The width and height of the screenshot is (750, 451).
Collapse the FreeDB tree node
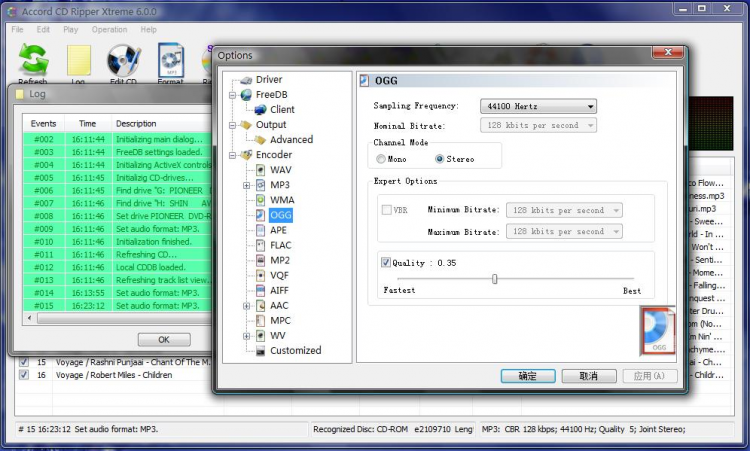(232, 95)
